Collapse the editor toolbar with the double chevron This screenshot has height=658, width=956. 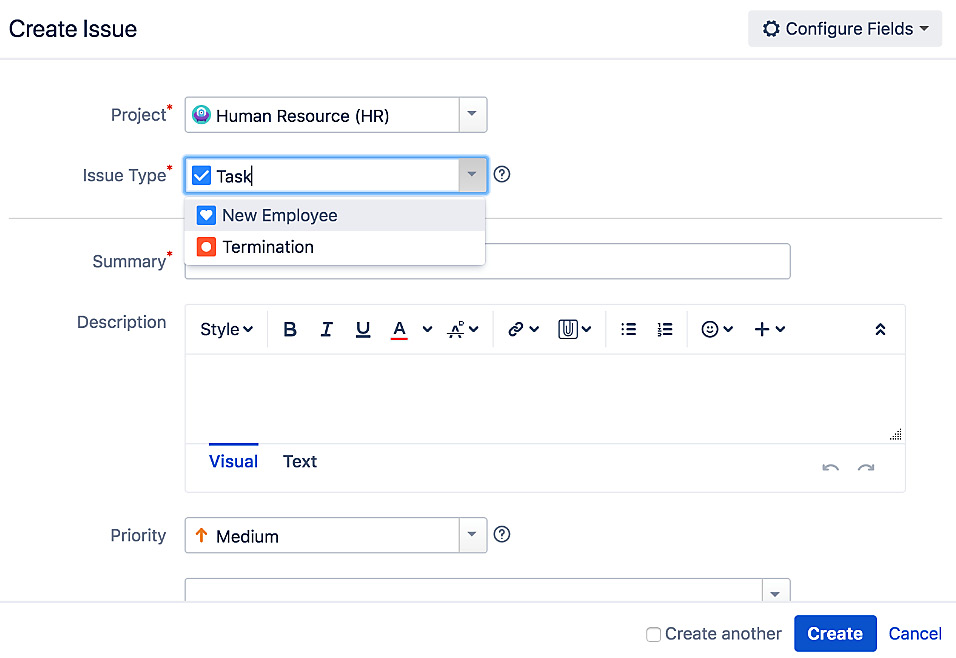pos(880,329)
